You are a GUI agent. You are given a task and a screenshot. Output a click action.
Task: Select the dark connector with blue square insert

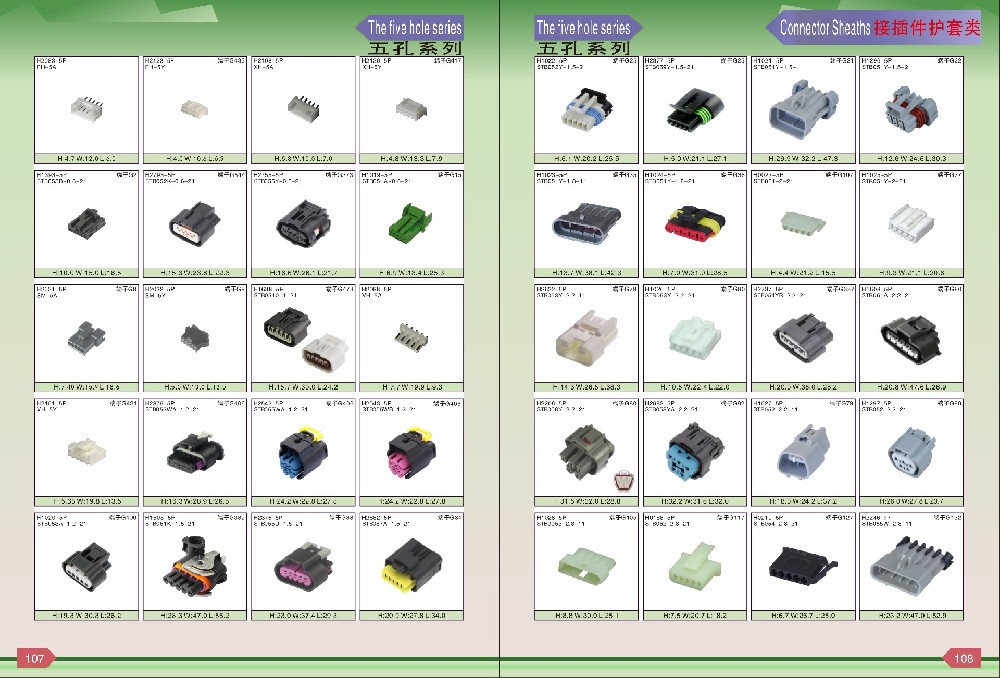(694, 452)
